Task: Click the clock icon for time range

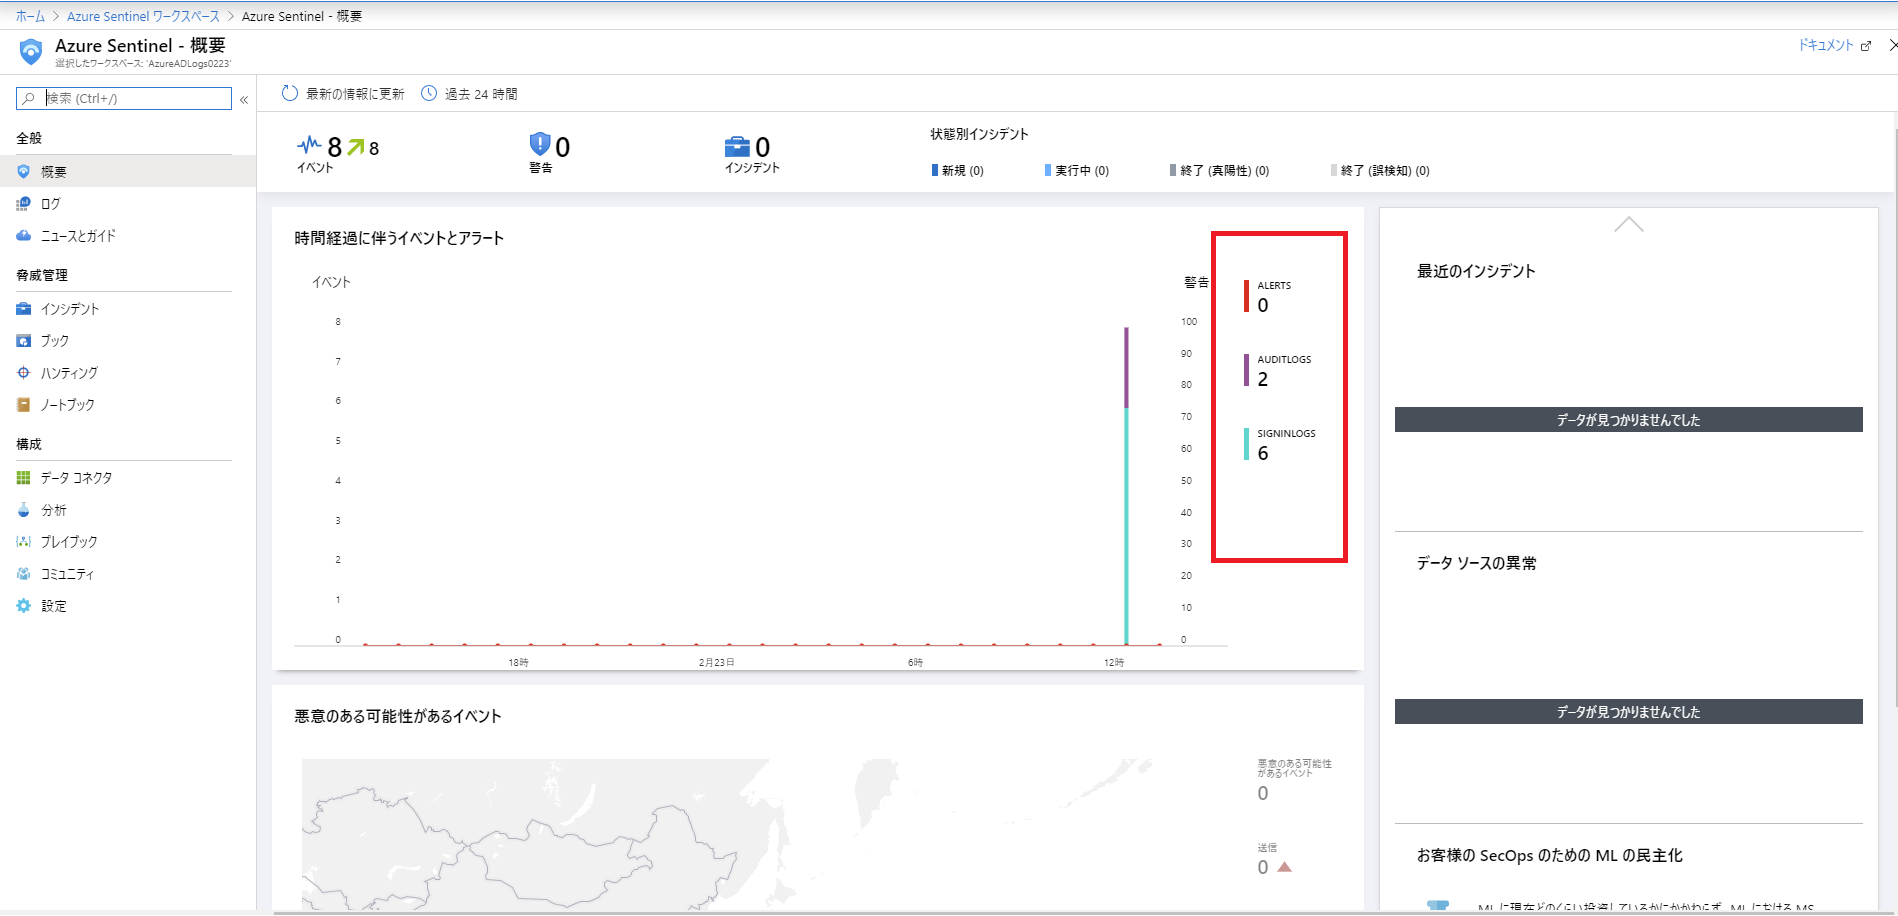Action: (429, 93)
